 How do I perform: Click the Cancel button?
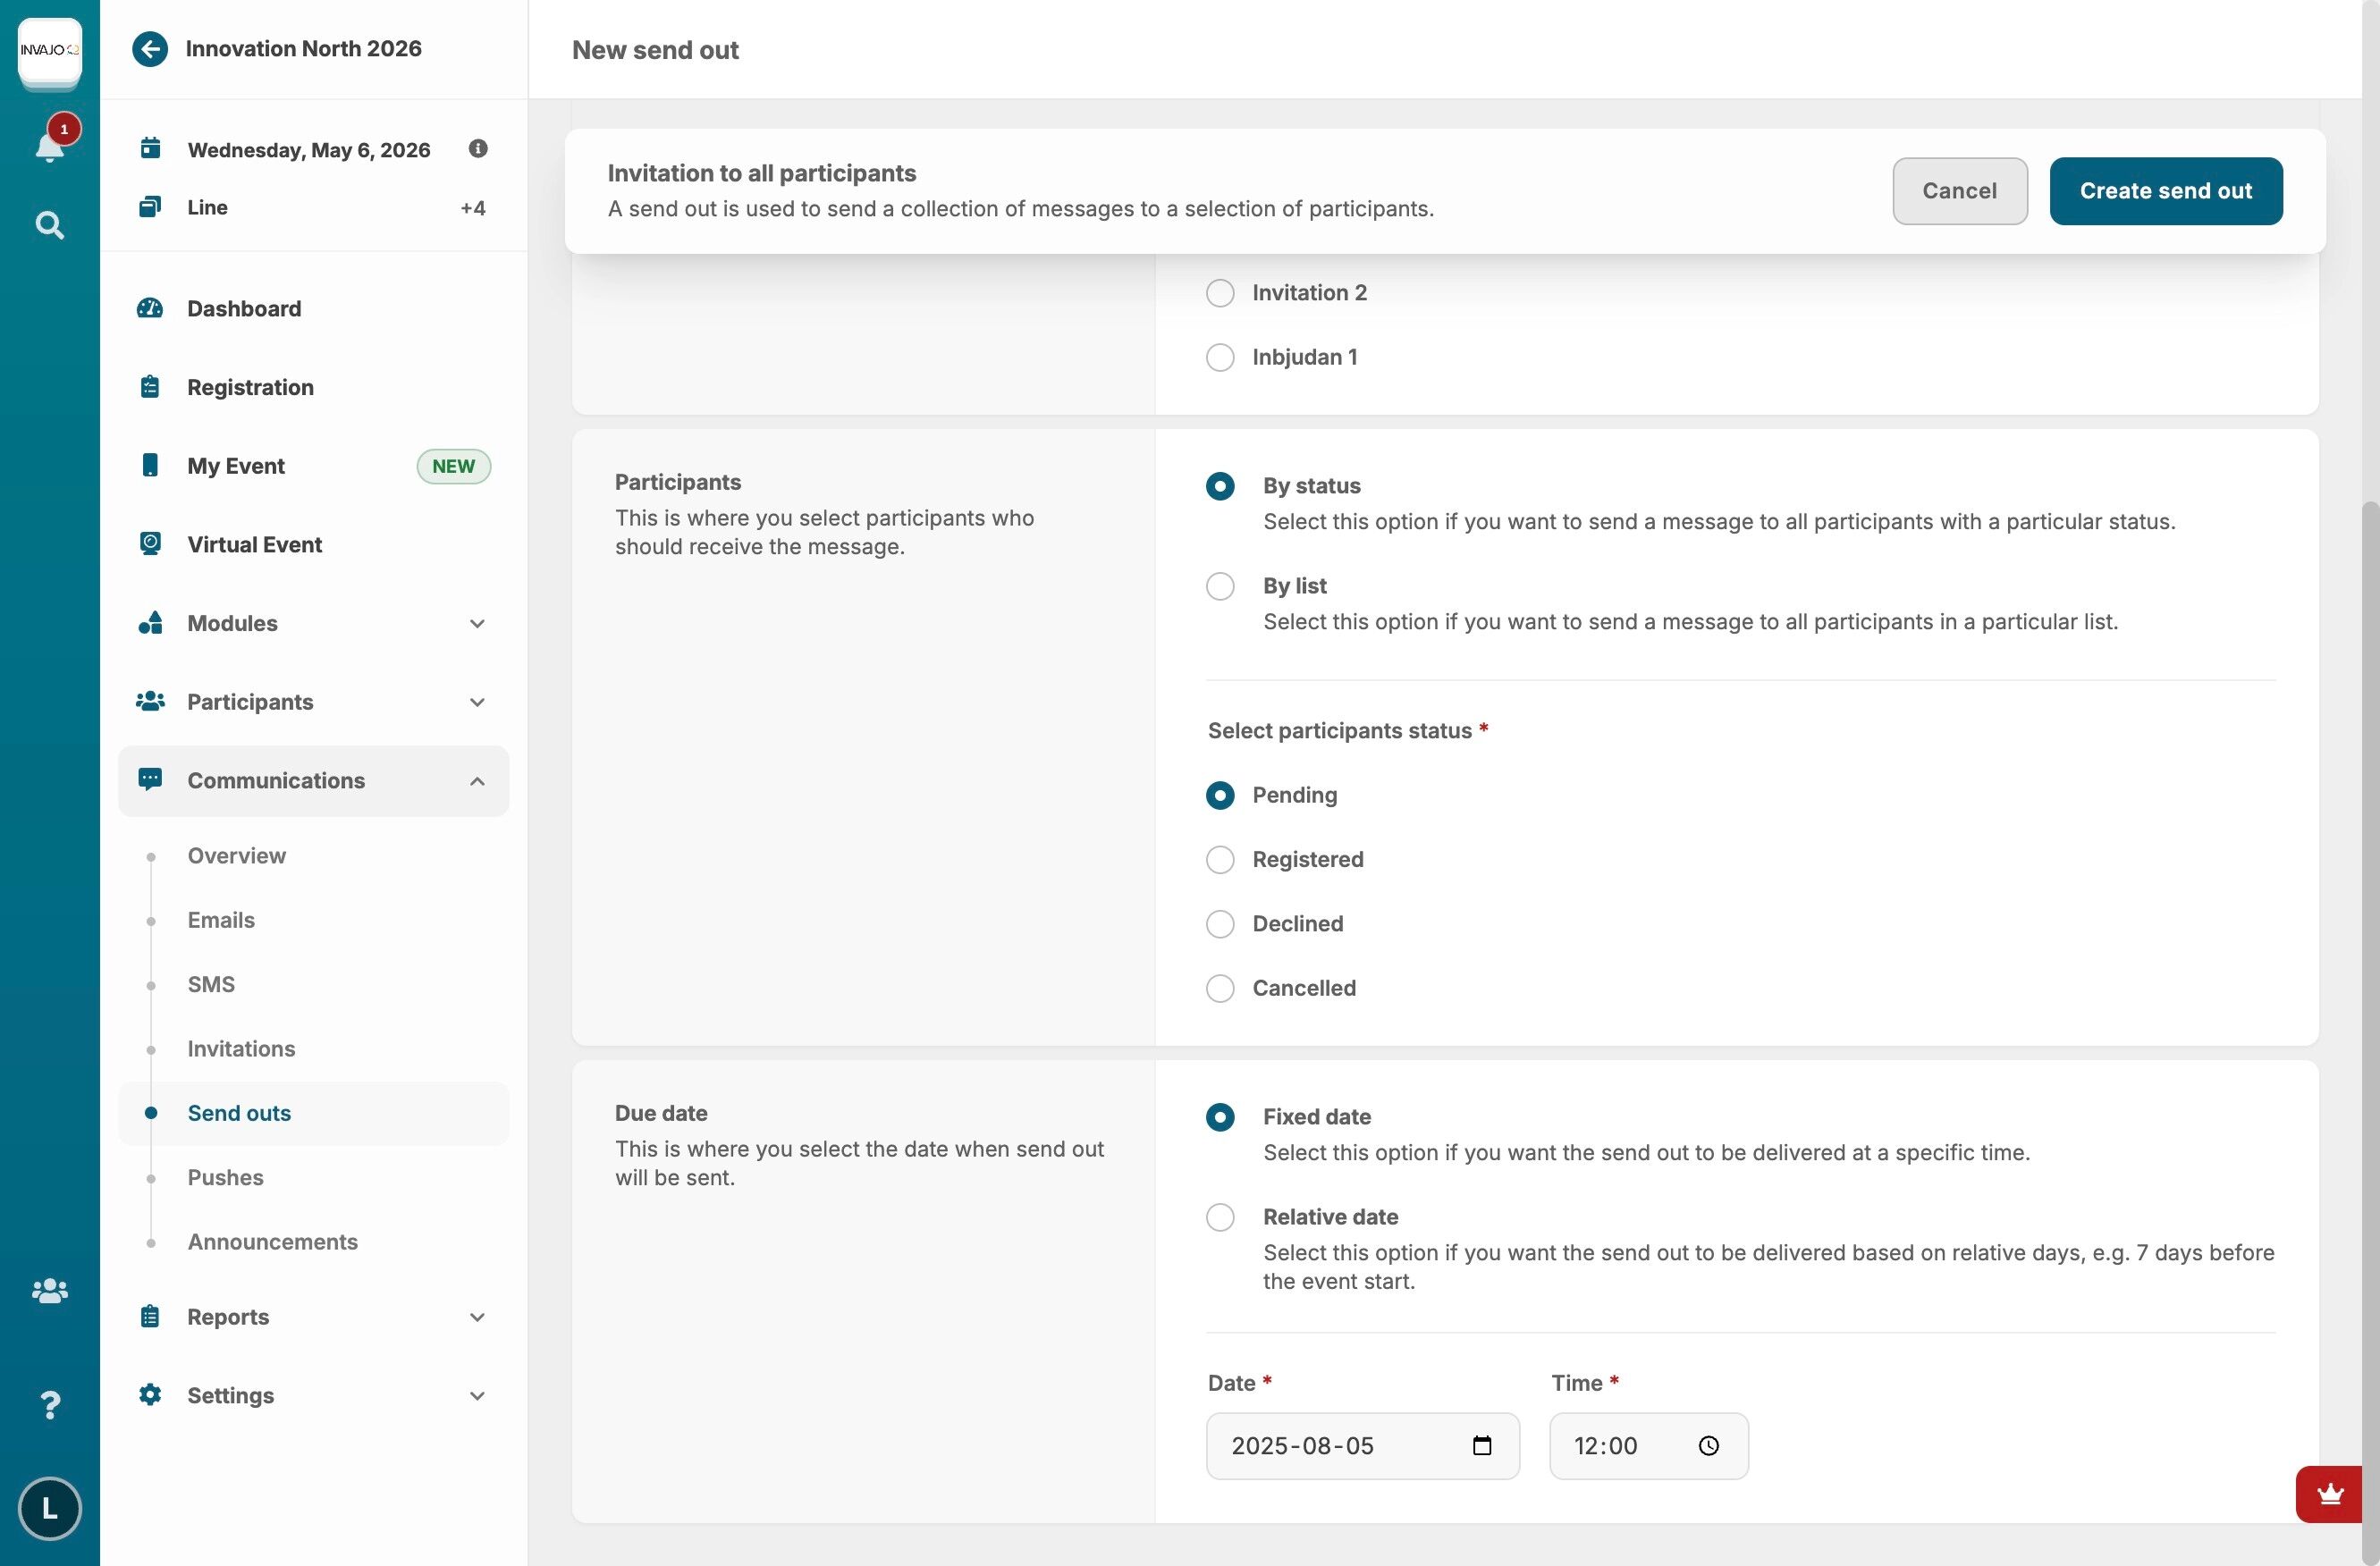1959,191
